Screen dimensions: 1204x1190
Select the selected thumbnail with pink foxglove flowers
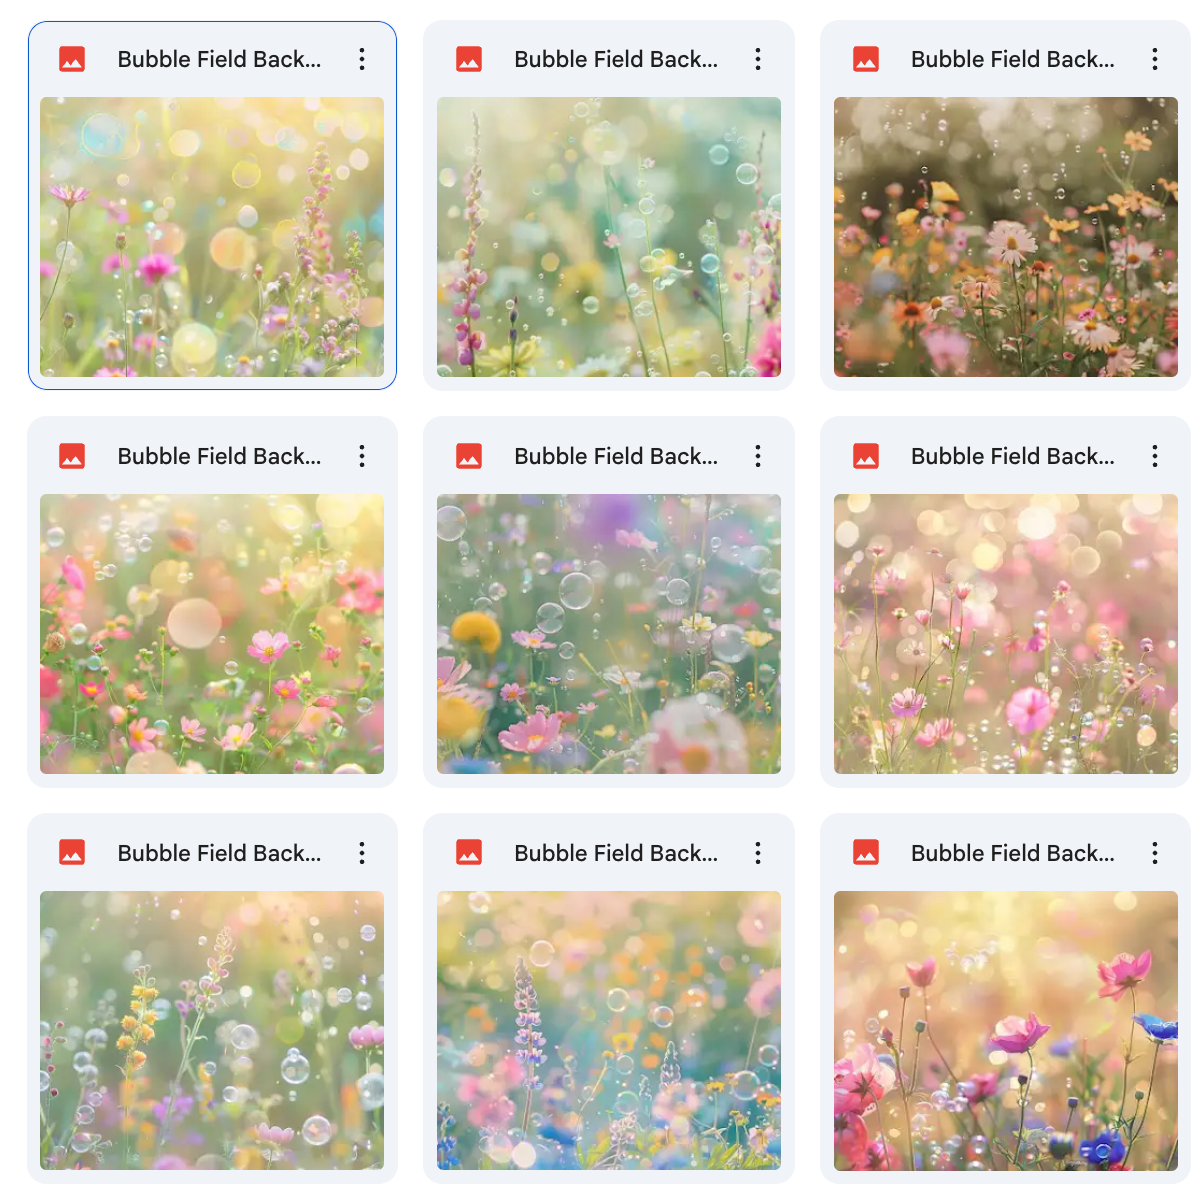point(212,237)
